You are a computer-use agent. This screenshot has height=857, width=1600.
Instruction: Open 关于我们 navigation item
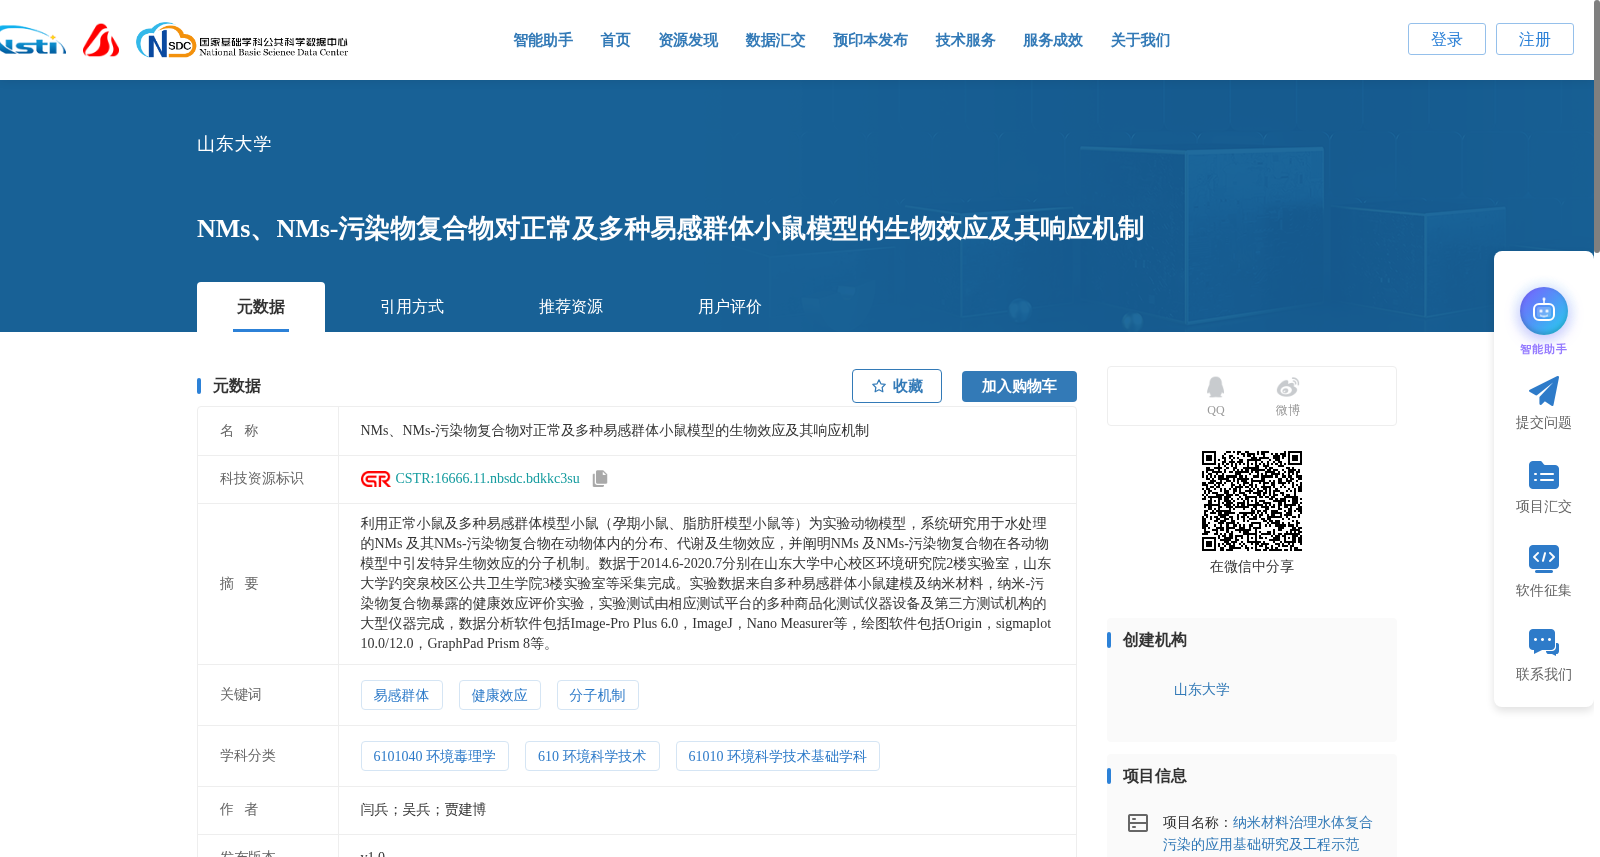tap(1140, 40)
